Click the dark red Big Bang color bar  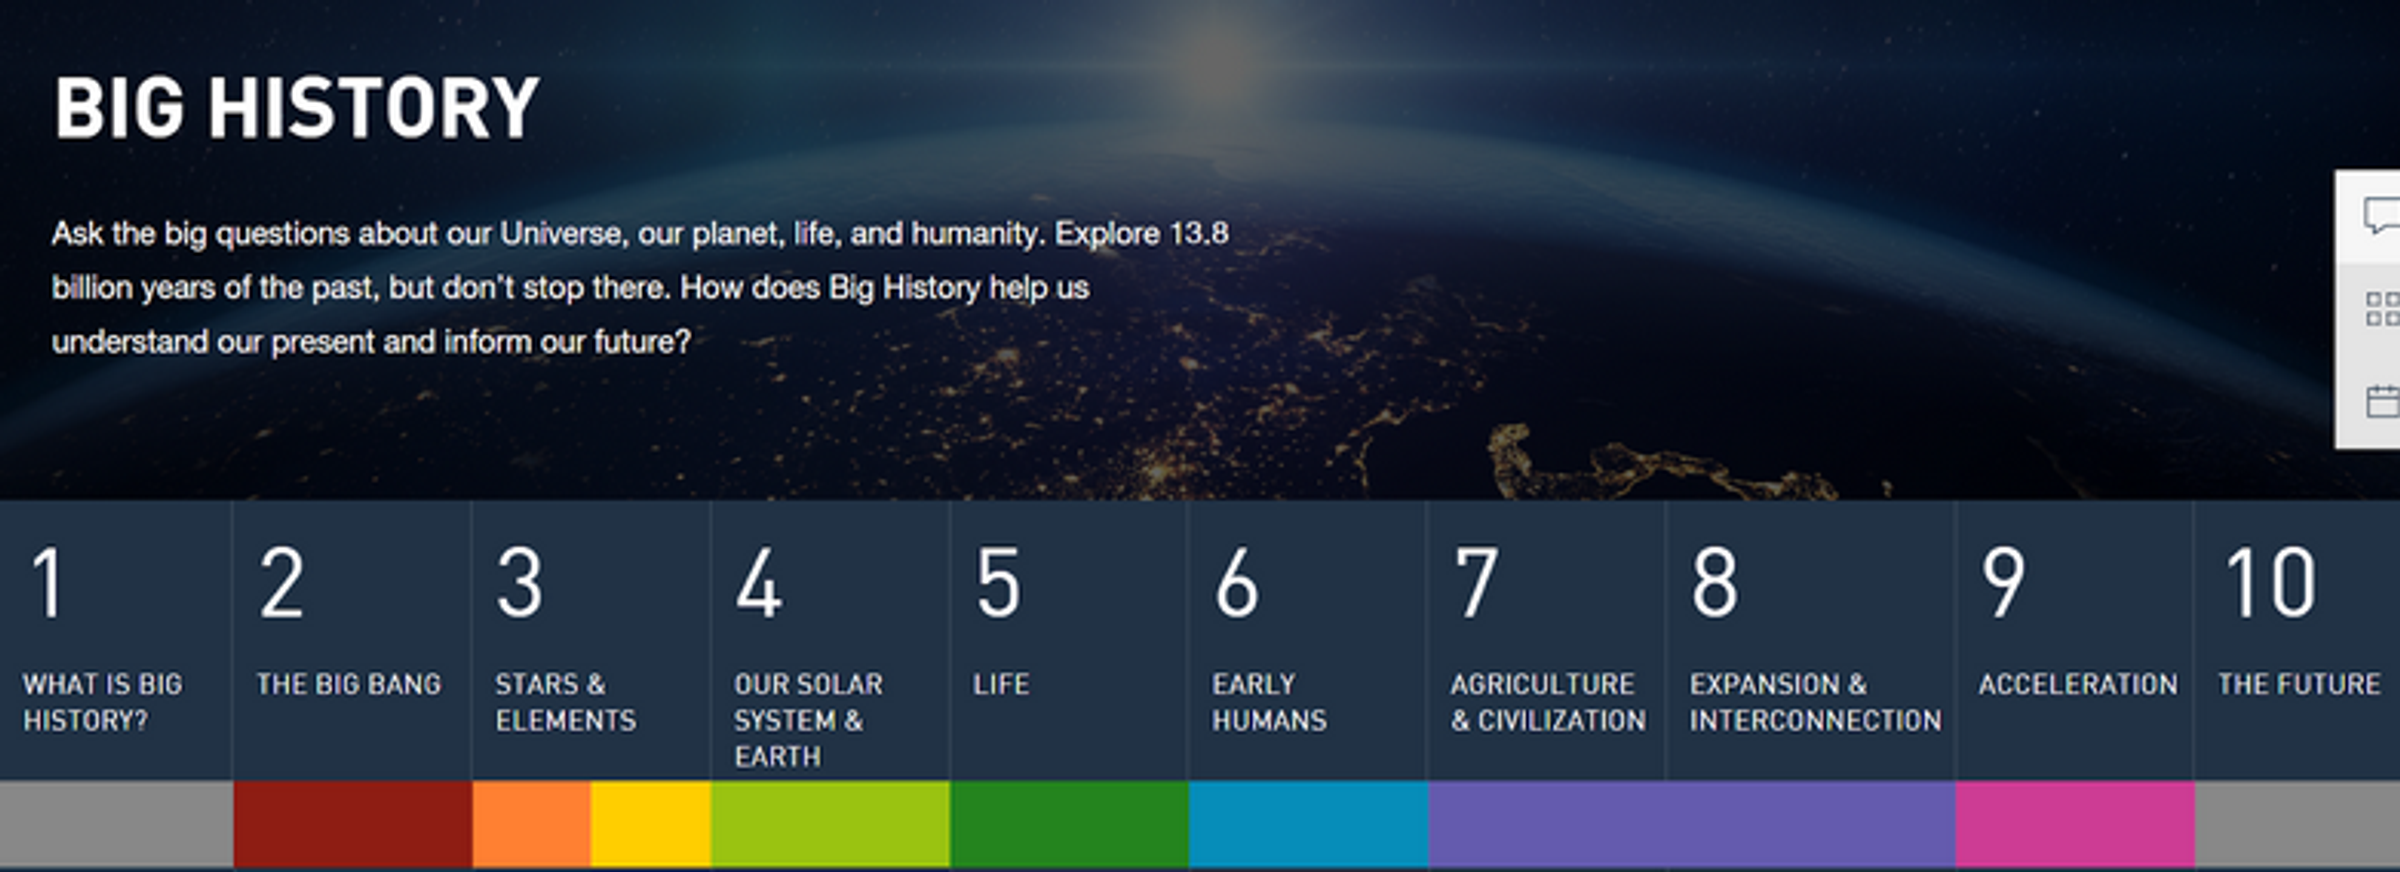[x=353, y=824]
